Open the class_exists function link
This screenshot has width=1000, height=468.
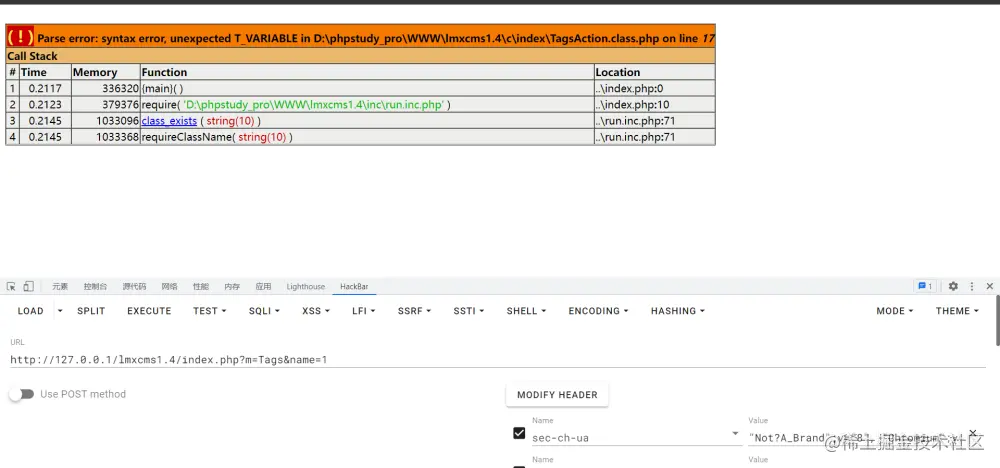(x=169, y=121)
